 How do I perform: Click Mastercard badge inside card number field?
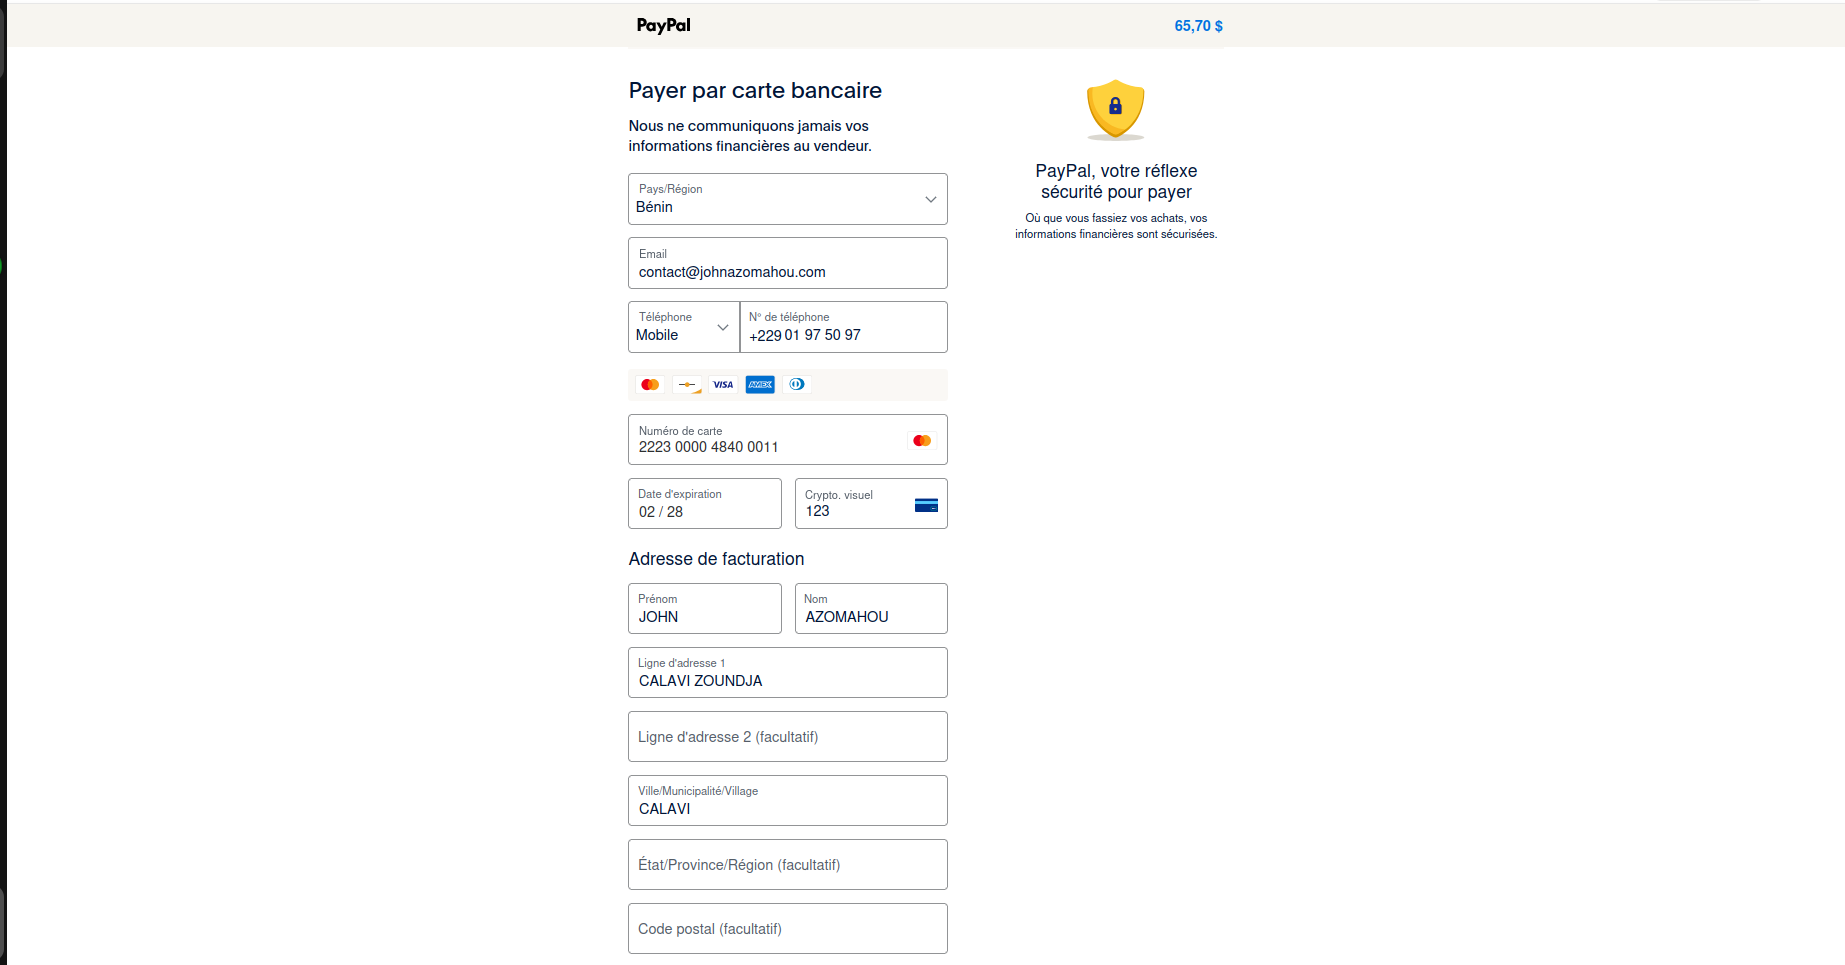[x=922, y=441]
